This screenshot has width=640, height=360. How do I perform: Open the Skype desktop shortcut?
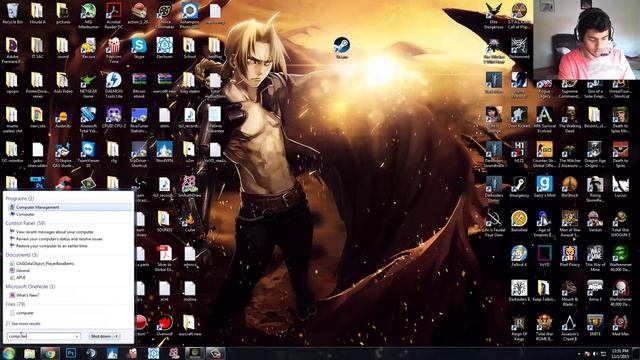pos(139,48)
